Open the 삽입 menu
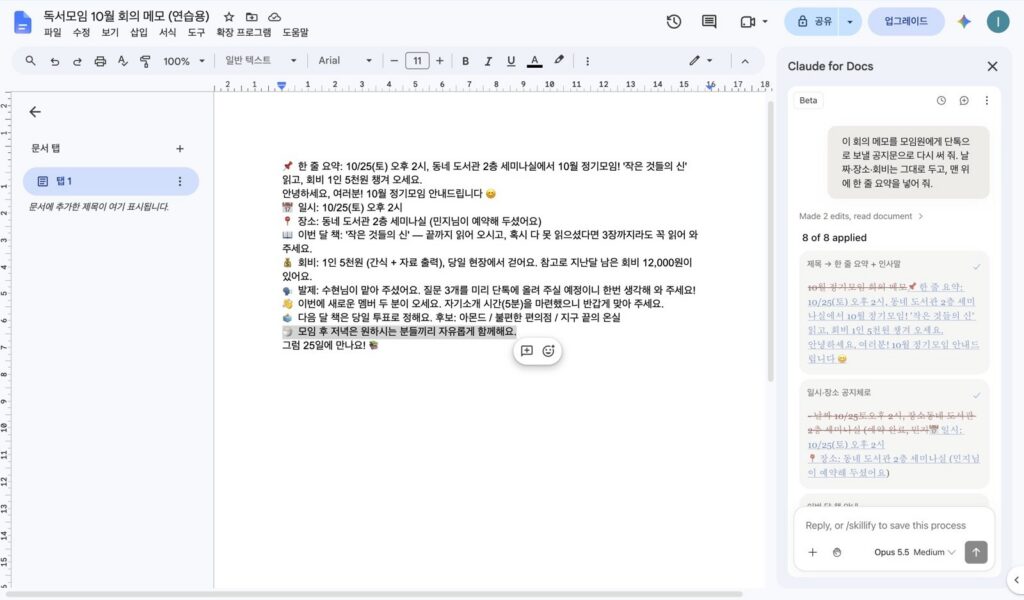This screenshot has height=600, width=1024. pyautogui.click(x=138, y=33)
